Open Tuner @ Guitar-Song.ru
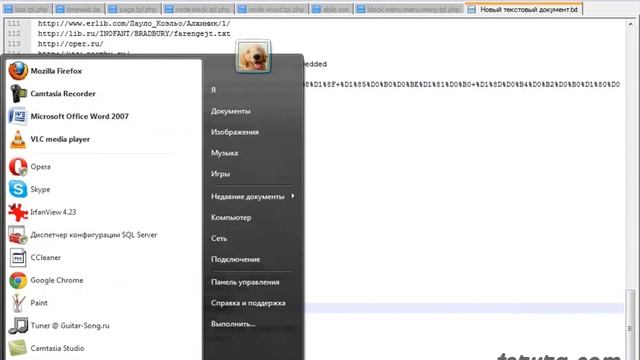The width and height of the screenshot is (640, 360). 70,326
